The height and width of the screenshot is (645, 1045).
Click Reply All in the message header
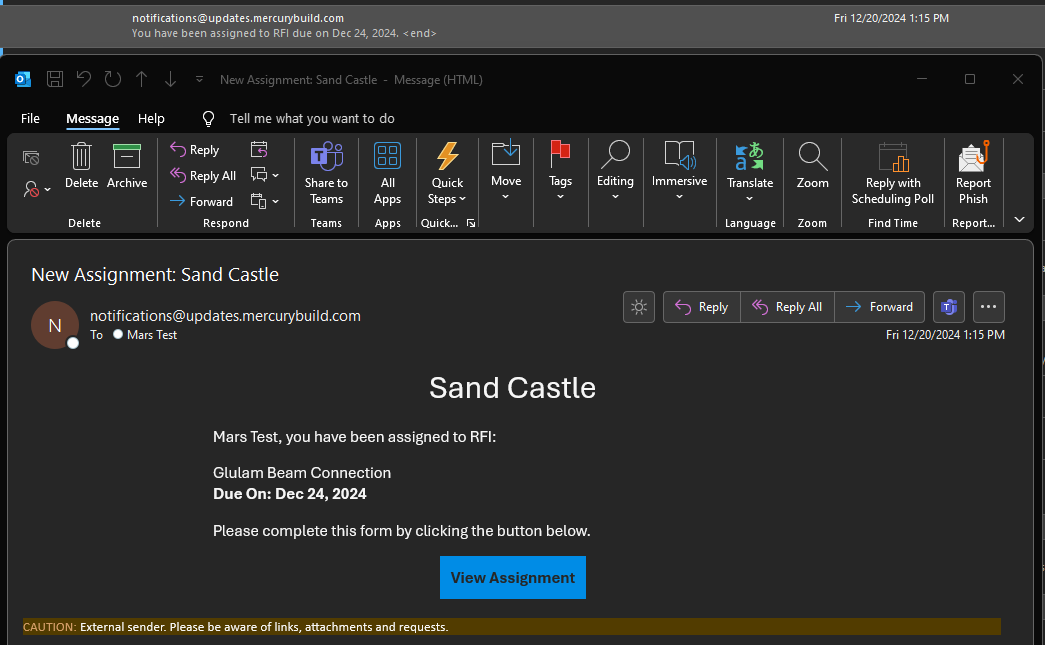click(787, 307)
